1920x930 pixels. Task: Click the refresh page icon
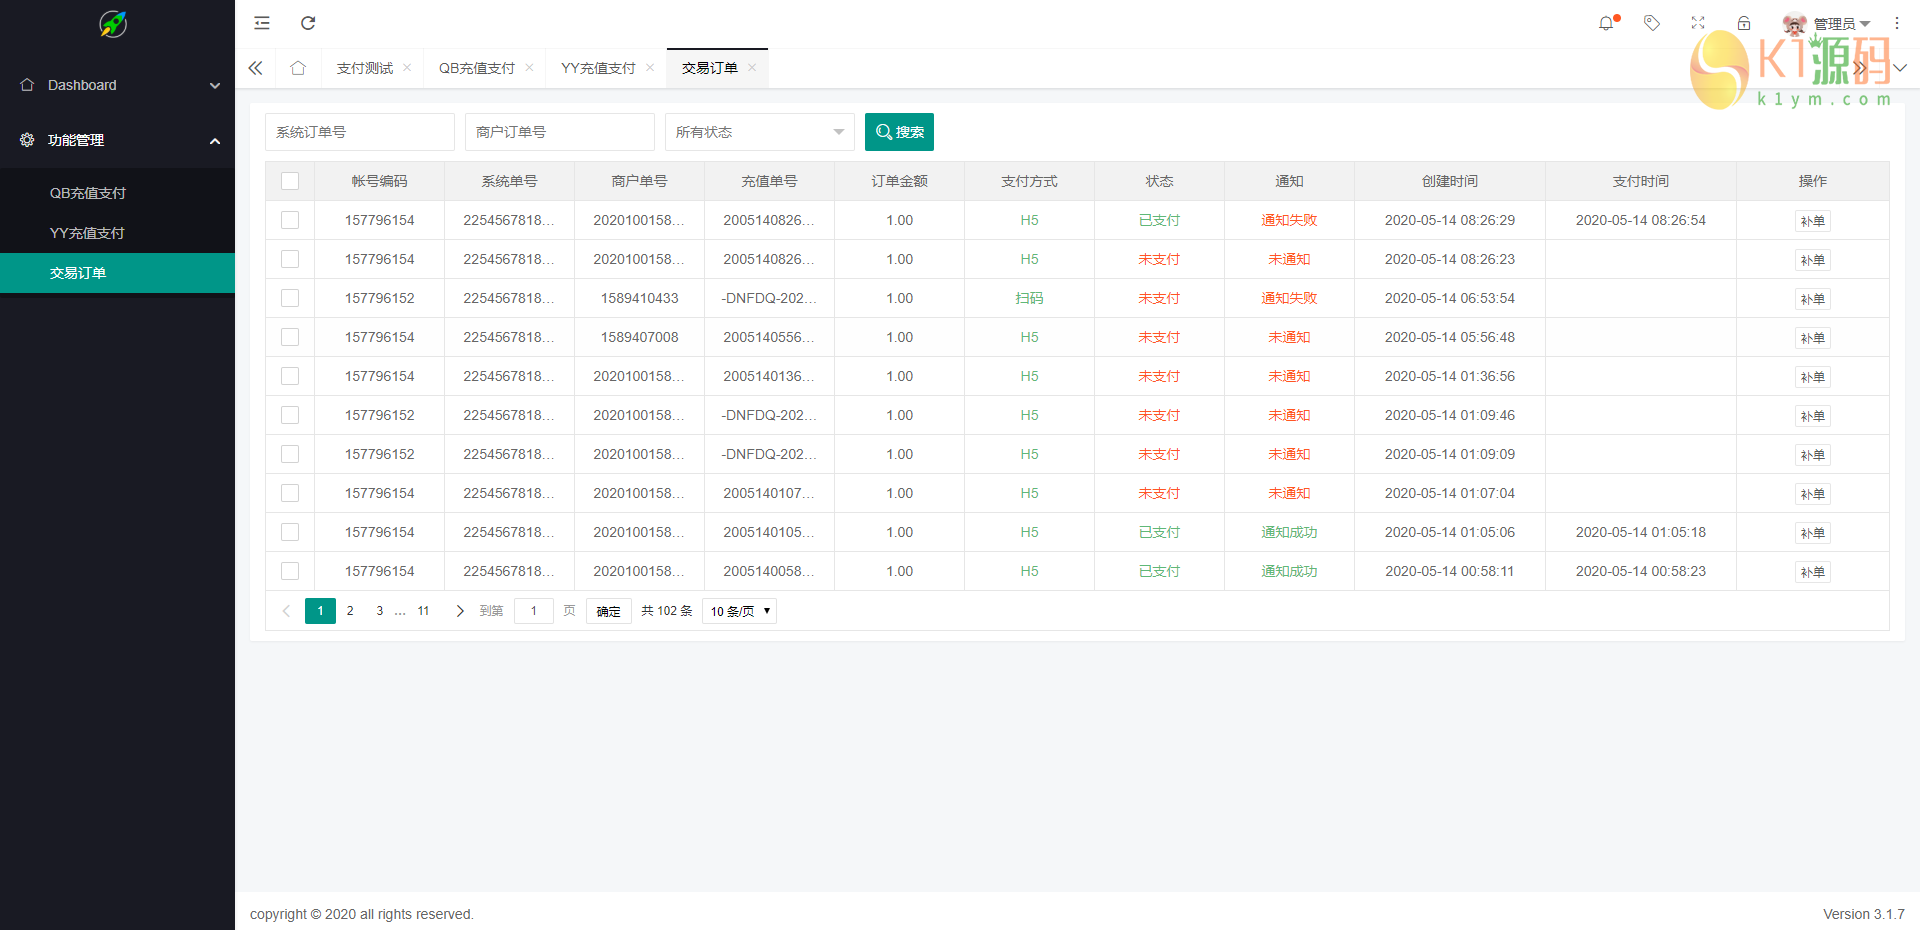point(308,23)
